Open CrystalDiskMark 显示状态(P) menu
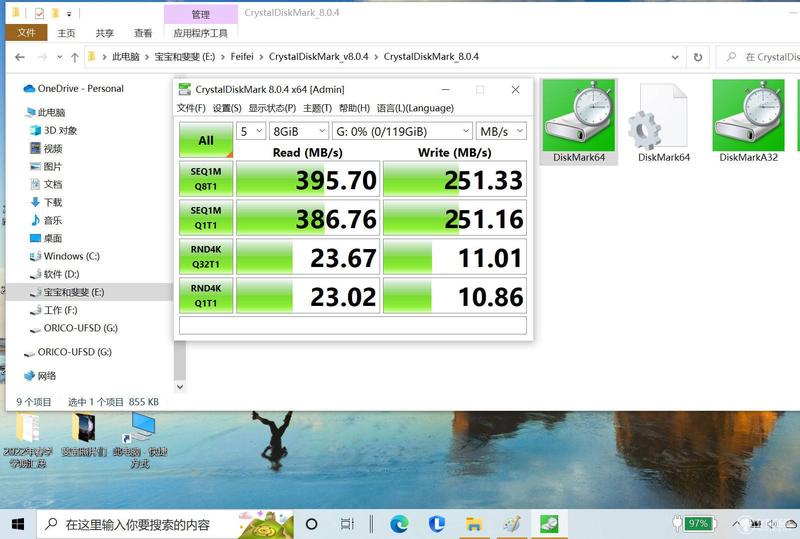 [272, 108]
